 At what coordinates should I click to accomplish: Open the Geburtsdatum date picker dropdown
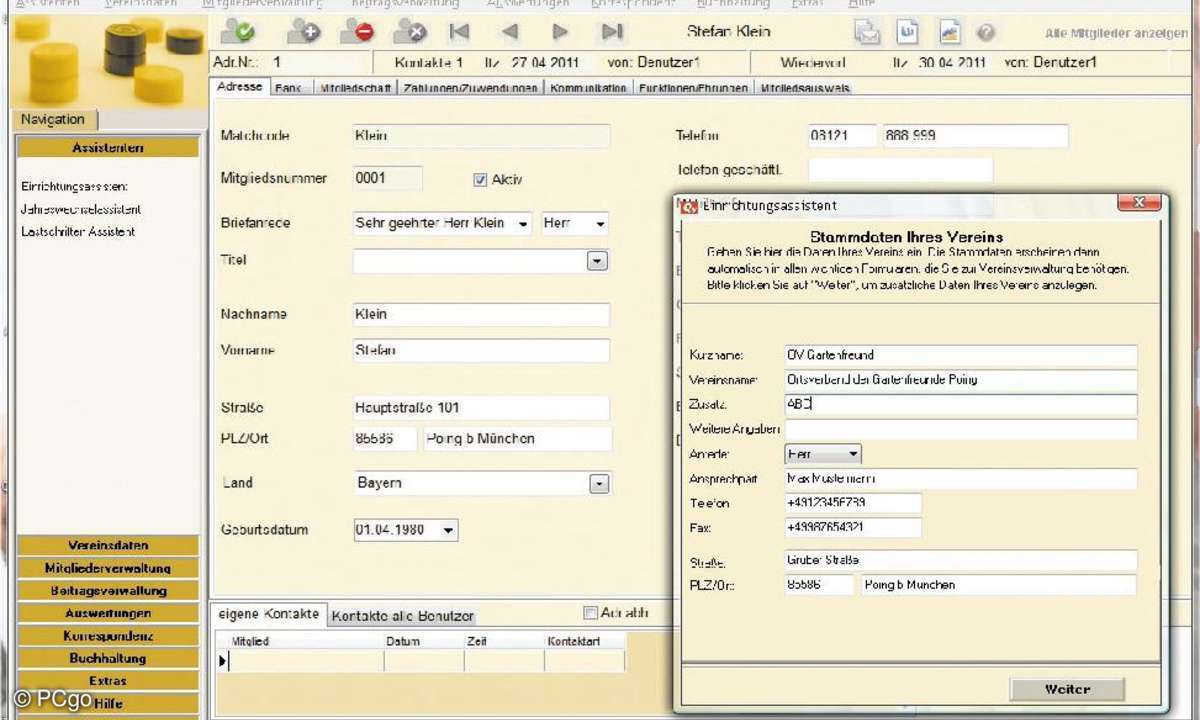click(448, 530)
